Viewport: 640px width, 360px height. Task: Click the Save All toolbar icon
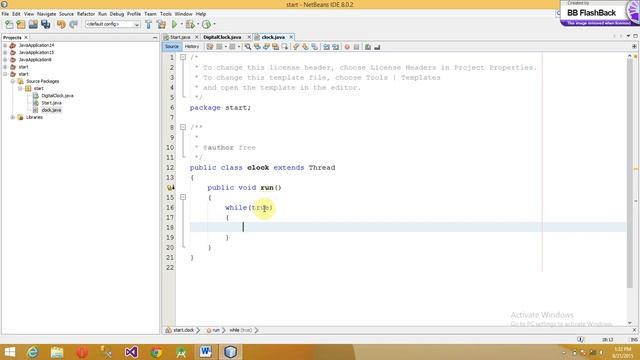[x=45, y=24]
